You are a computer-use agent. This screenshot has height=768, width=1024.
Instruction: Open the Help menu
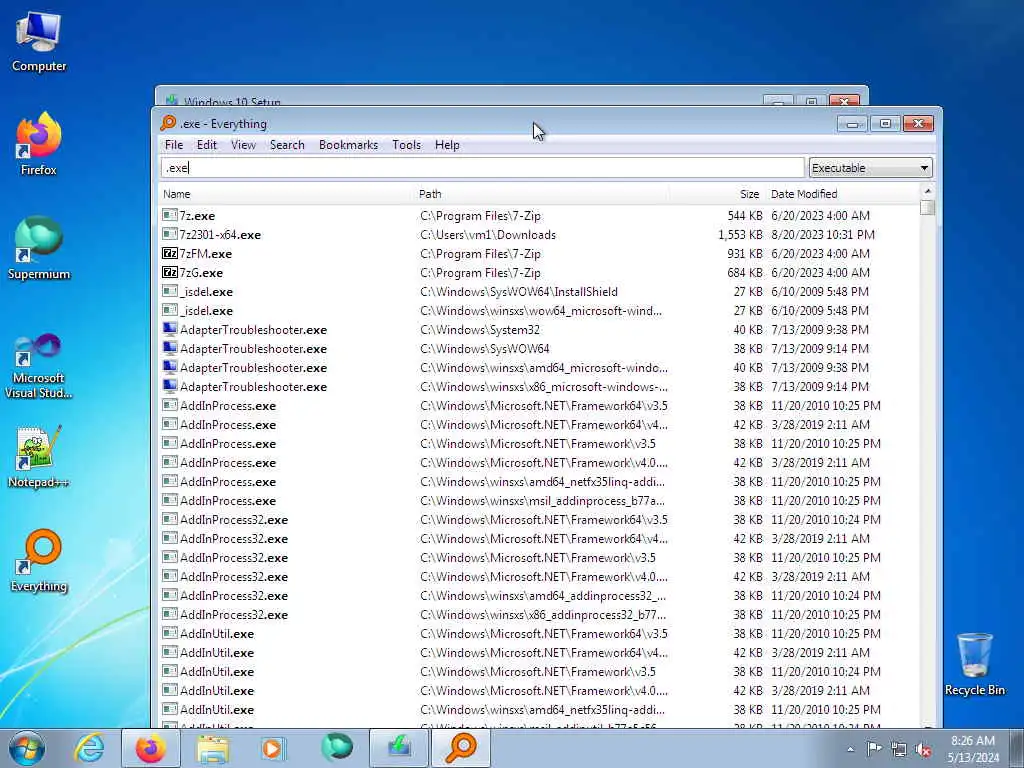point(447,145)
